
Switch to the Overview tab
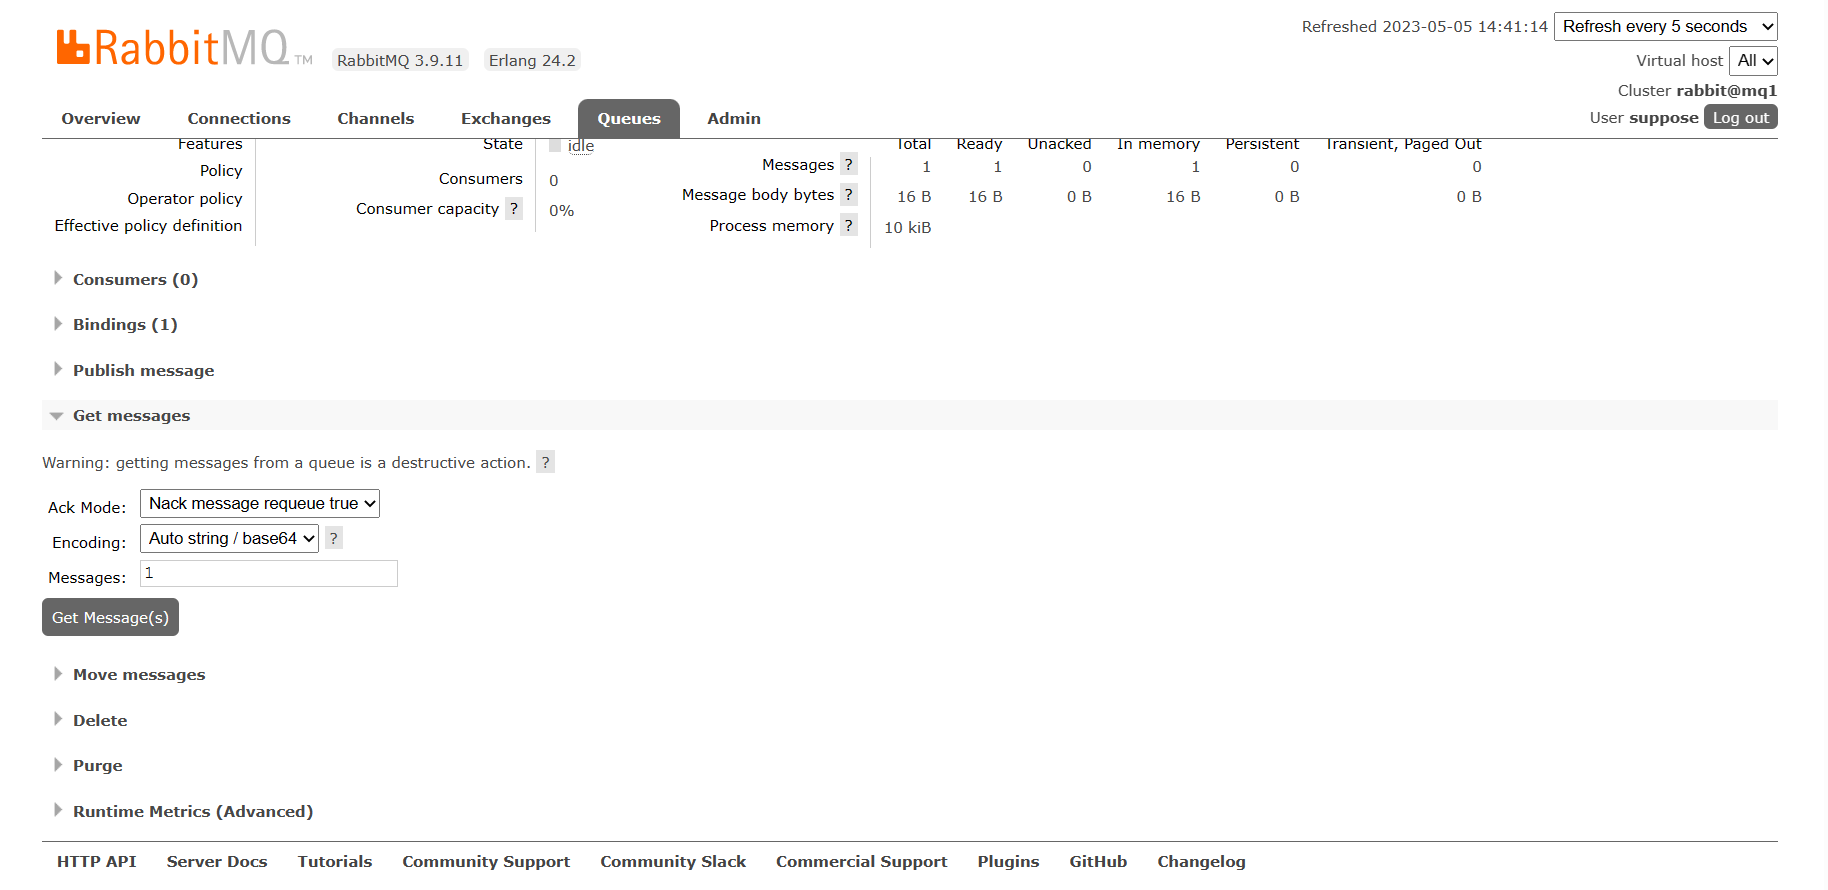pyautogui.click(x=101, y=118)
